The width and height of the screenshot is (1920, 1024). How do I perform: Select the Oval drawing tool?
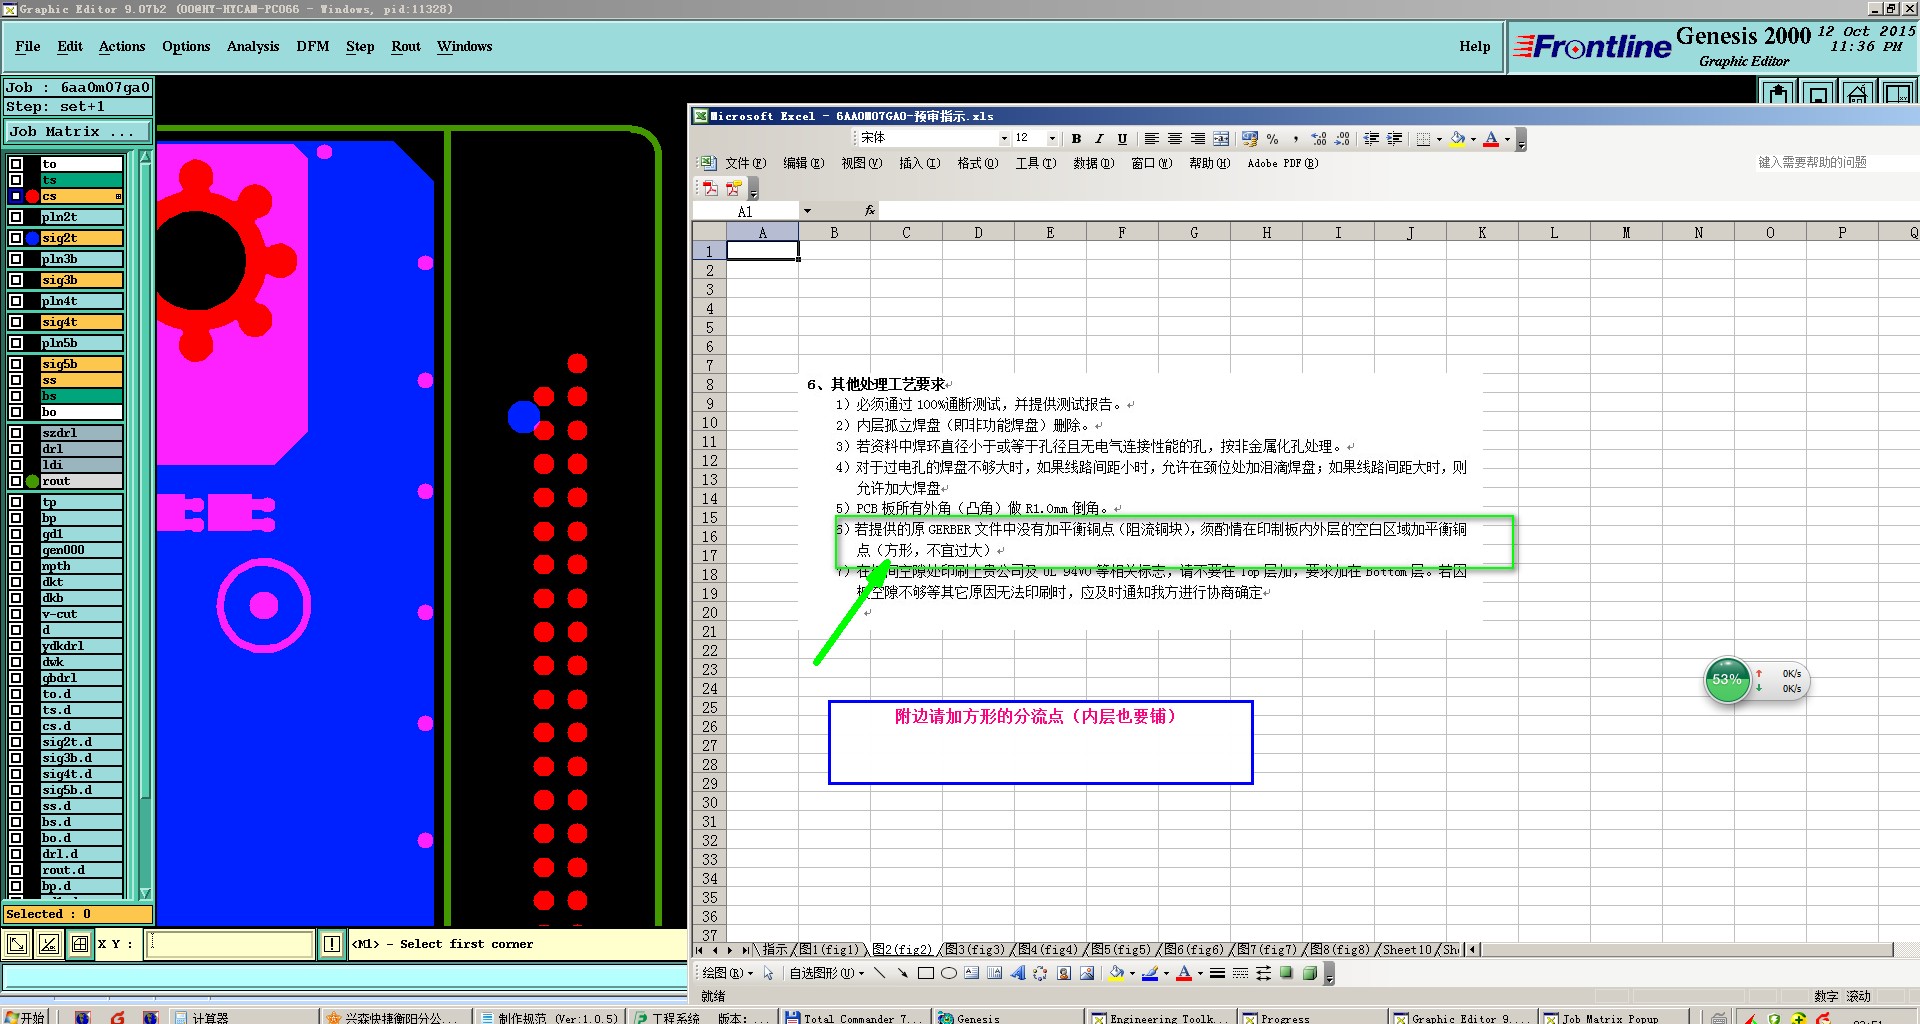click(x=949, y=973)
